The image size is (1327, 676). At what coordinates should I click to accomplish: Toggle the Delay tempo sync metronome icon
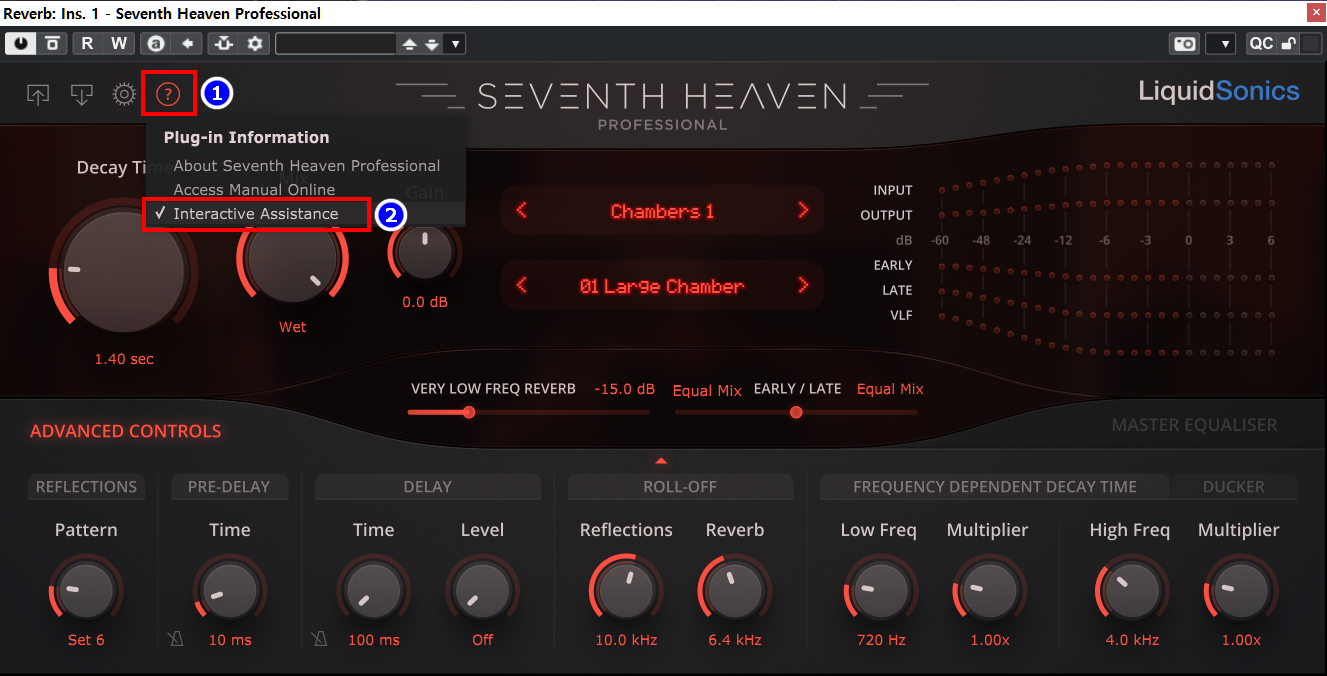[x=320, y=639]
